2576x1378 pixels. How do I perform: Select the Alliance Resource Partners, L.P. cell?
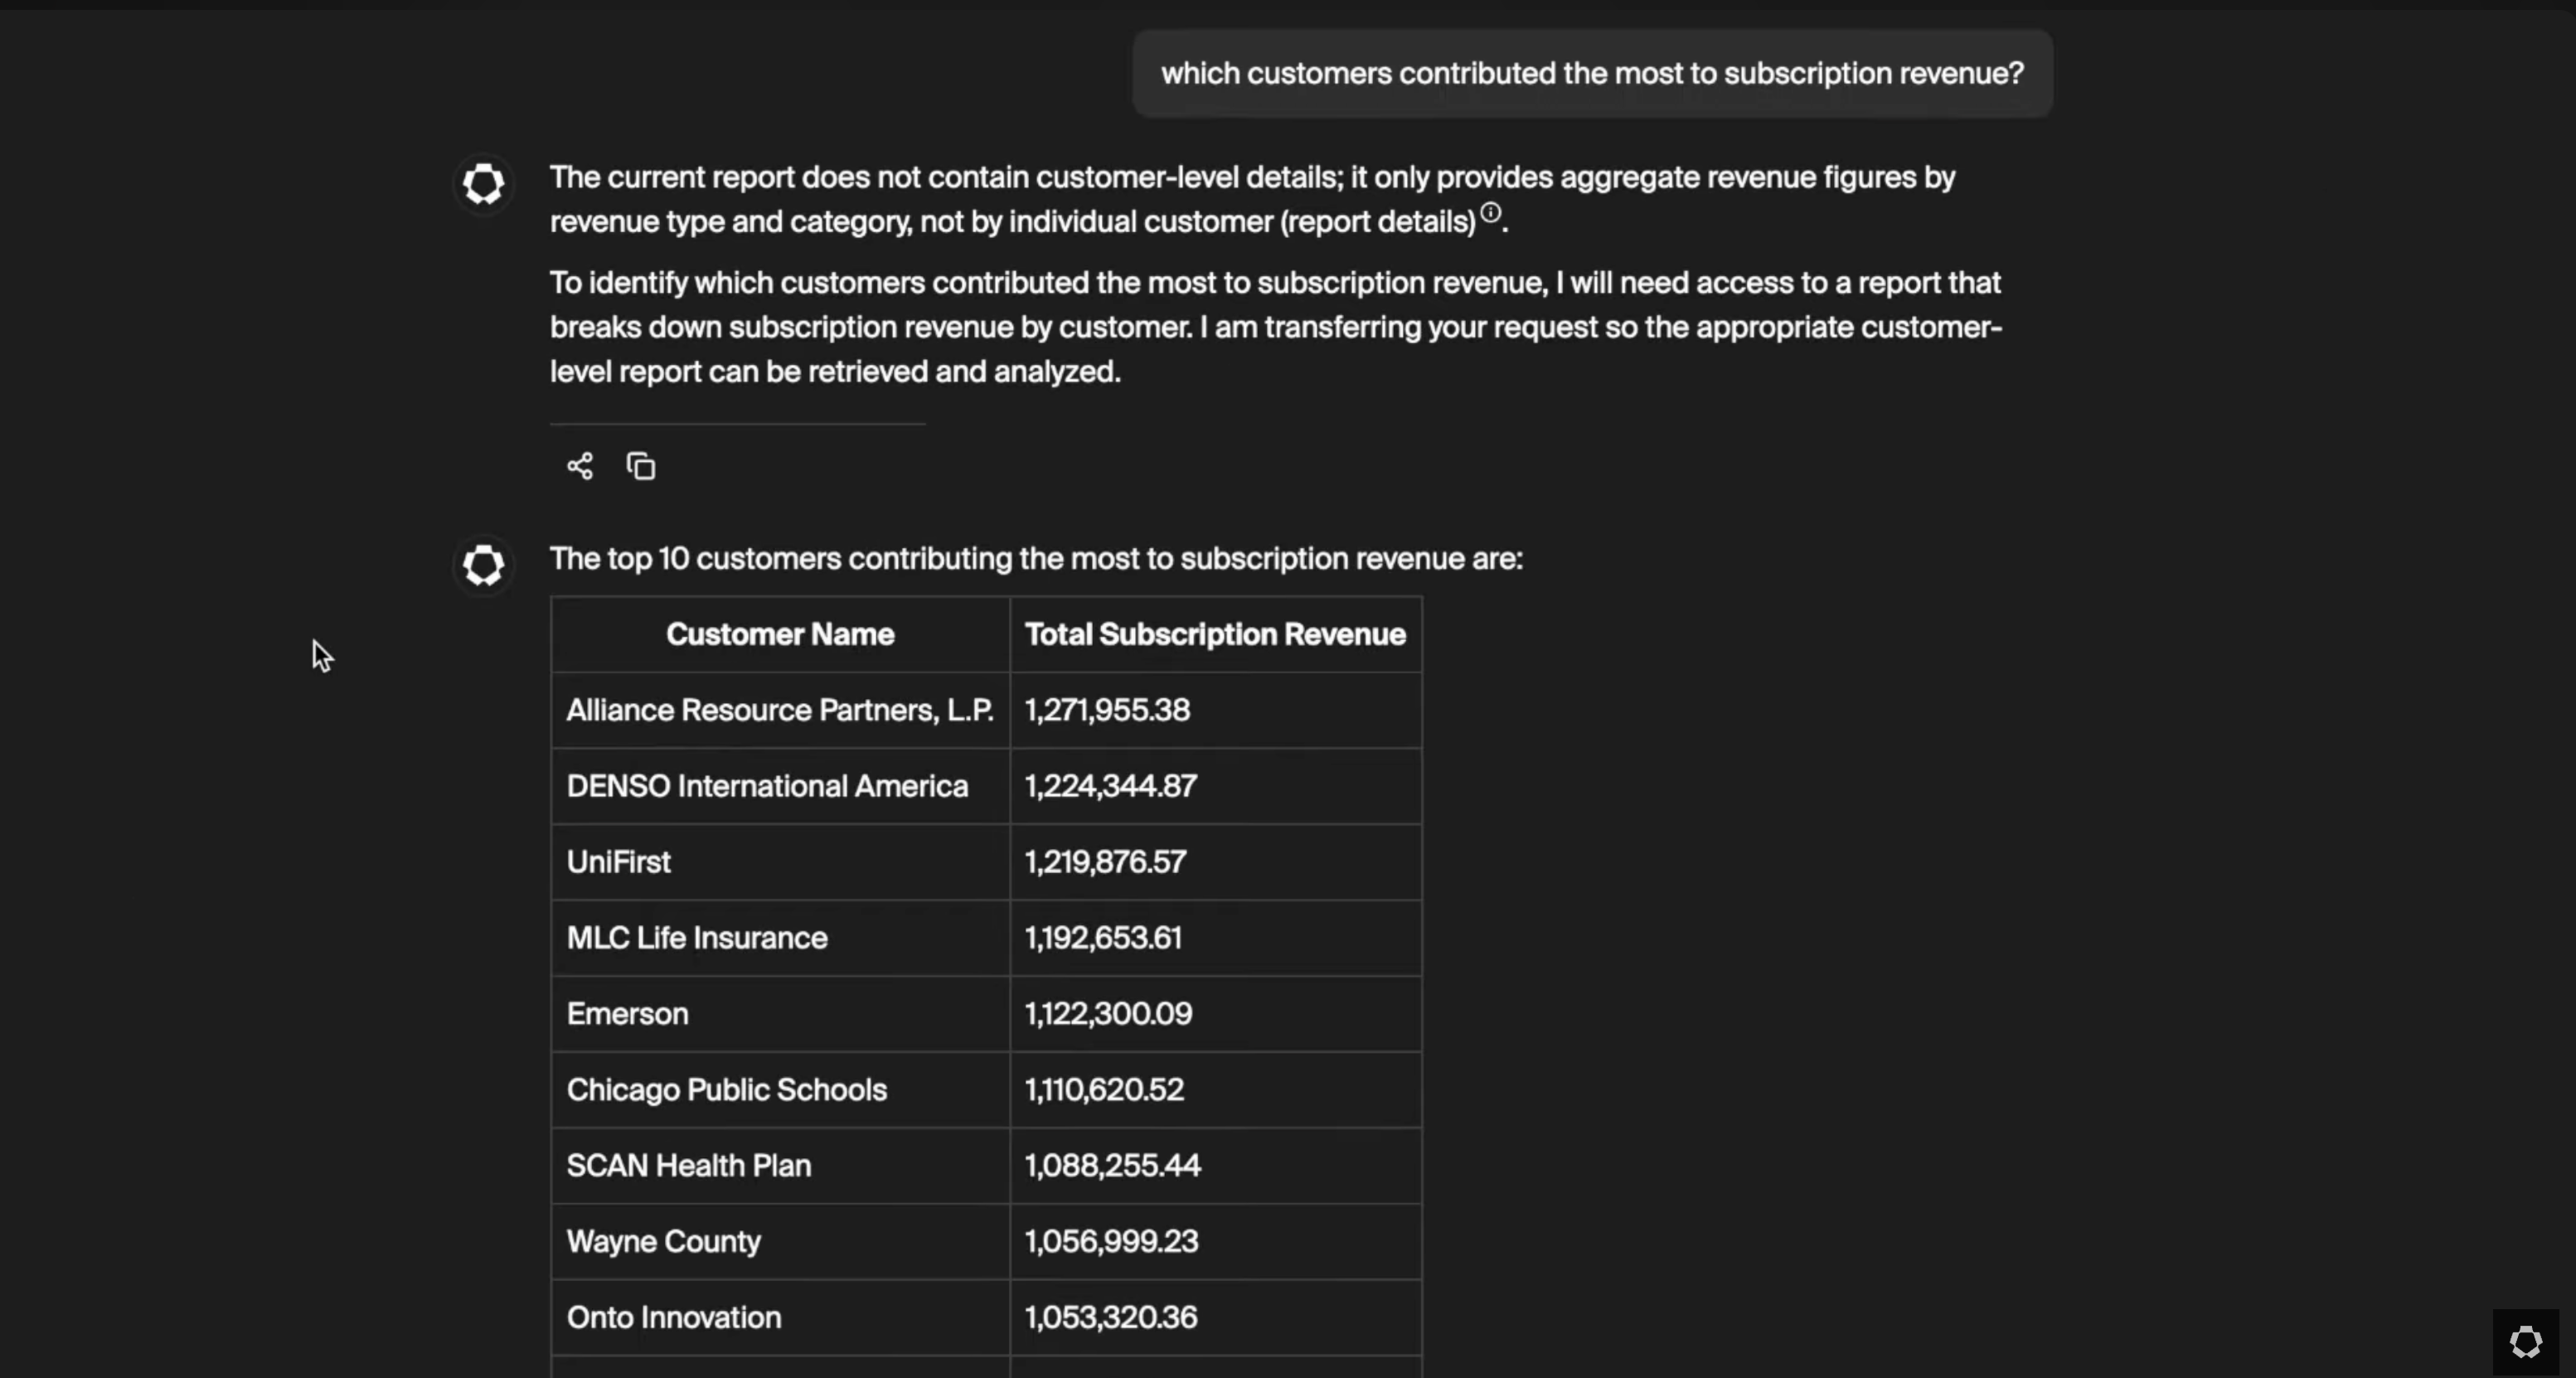point(780,710)
